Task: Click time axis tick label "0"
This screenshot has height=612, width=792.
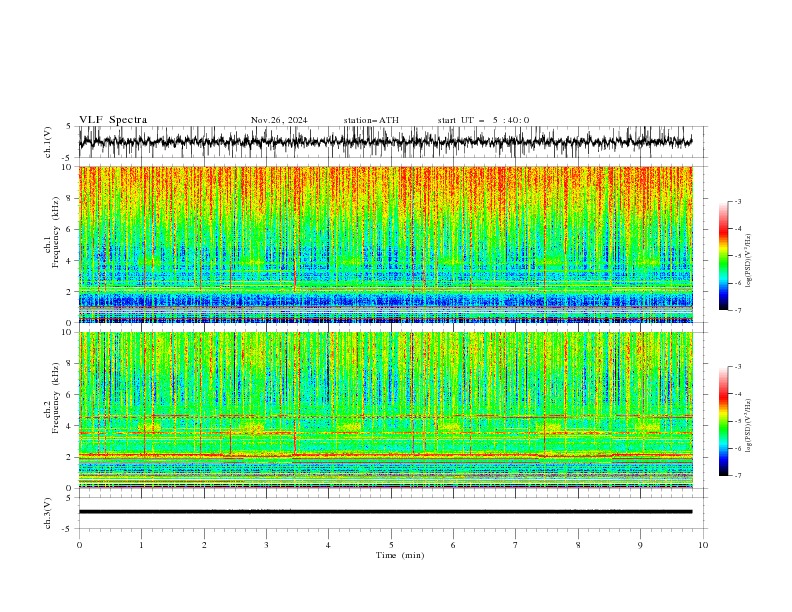Action: (79, 545)
